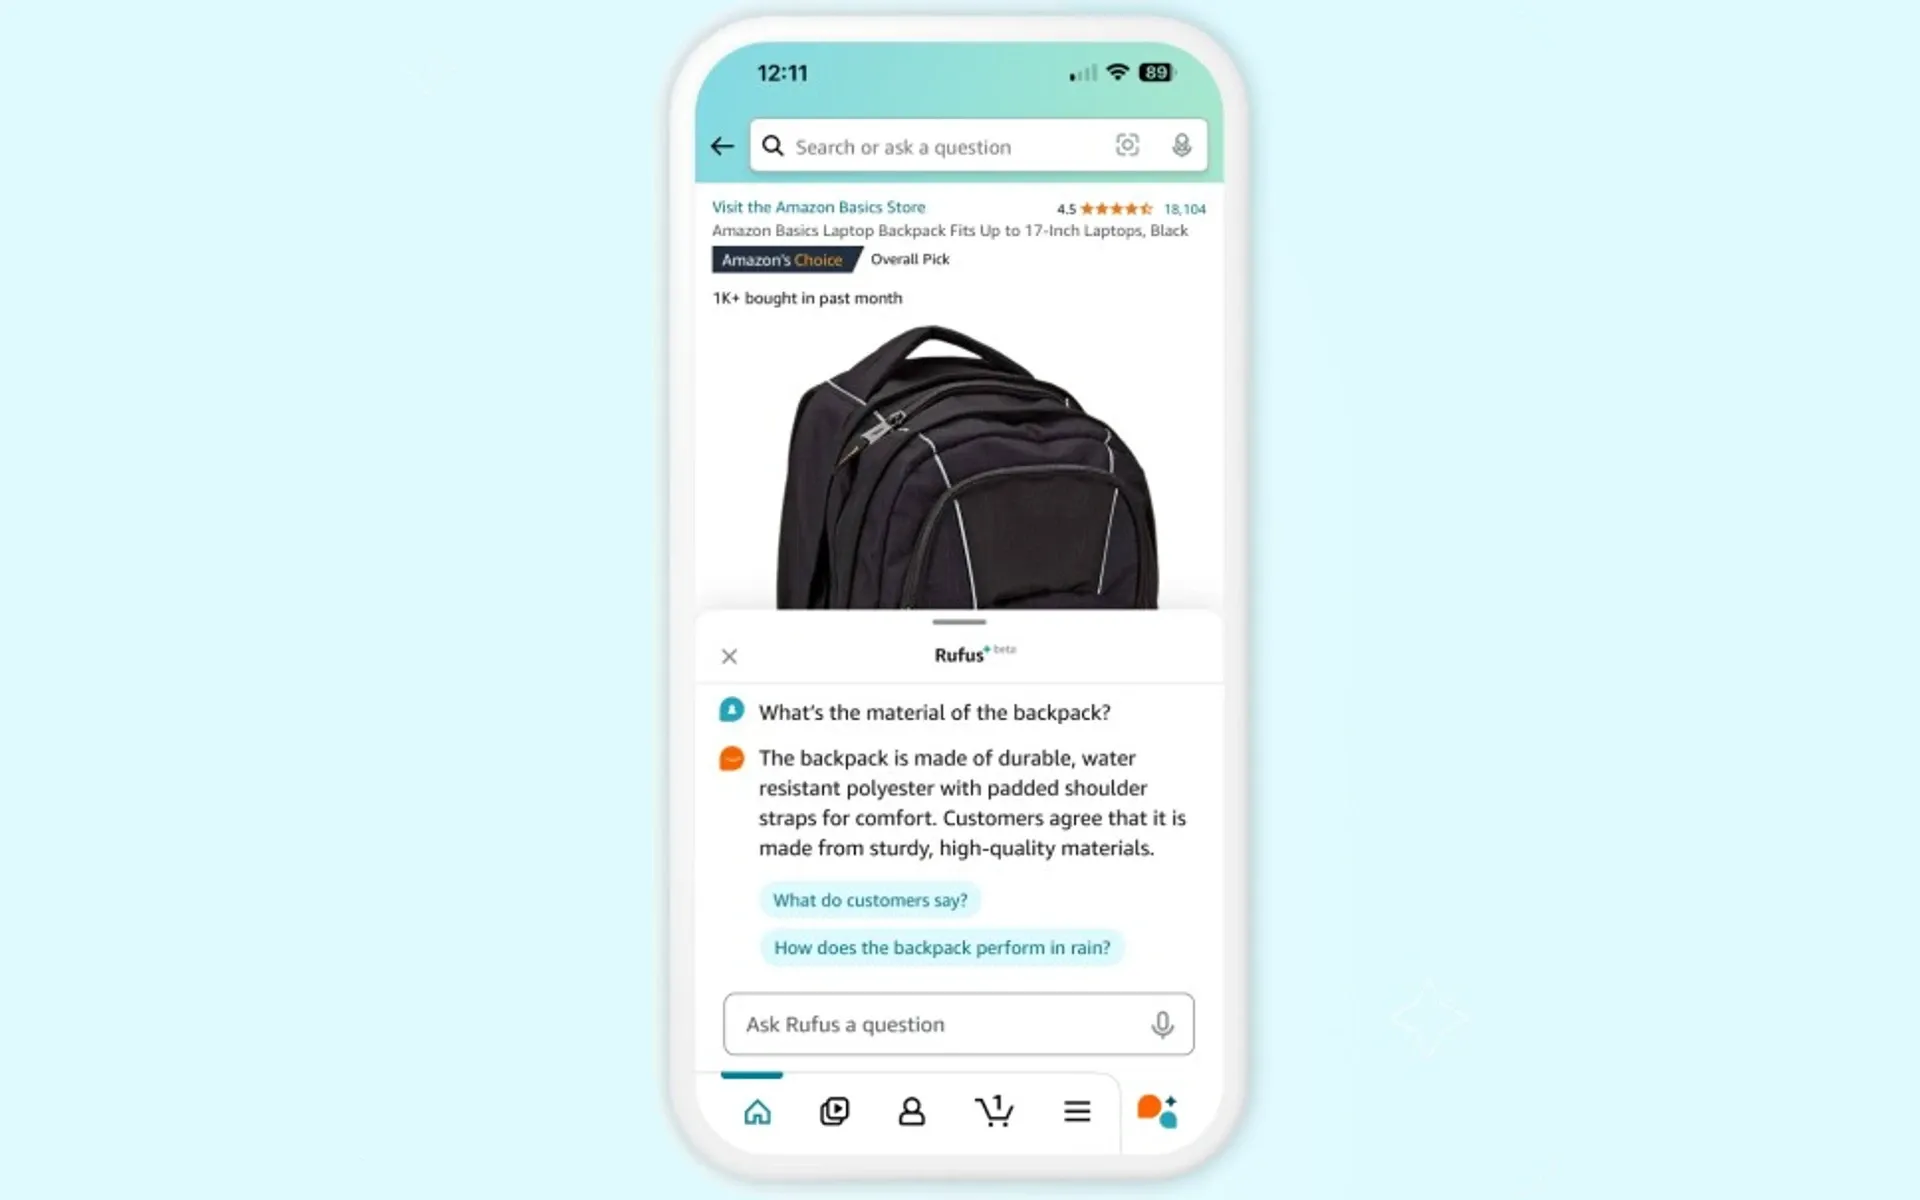The image size is (1920, 1200).
Task: Tap the back arrow navigation icon
Action: [722, 145]
